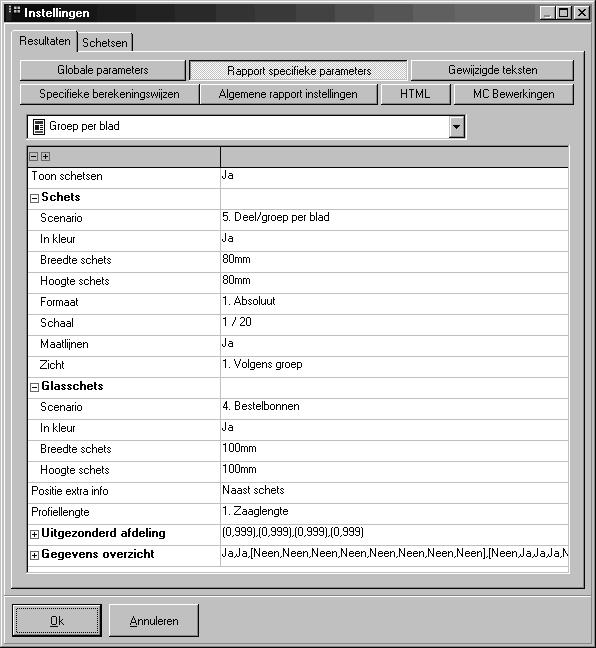This screenshot has width=596, height=648.
Task: Open Gewijzigde teksten
Action: click(492, 70)
